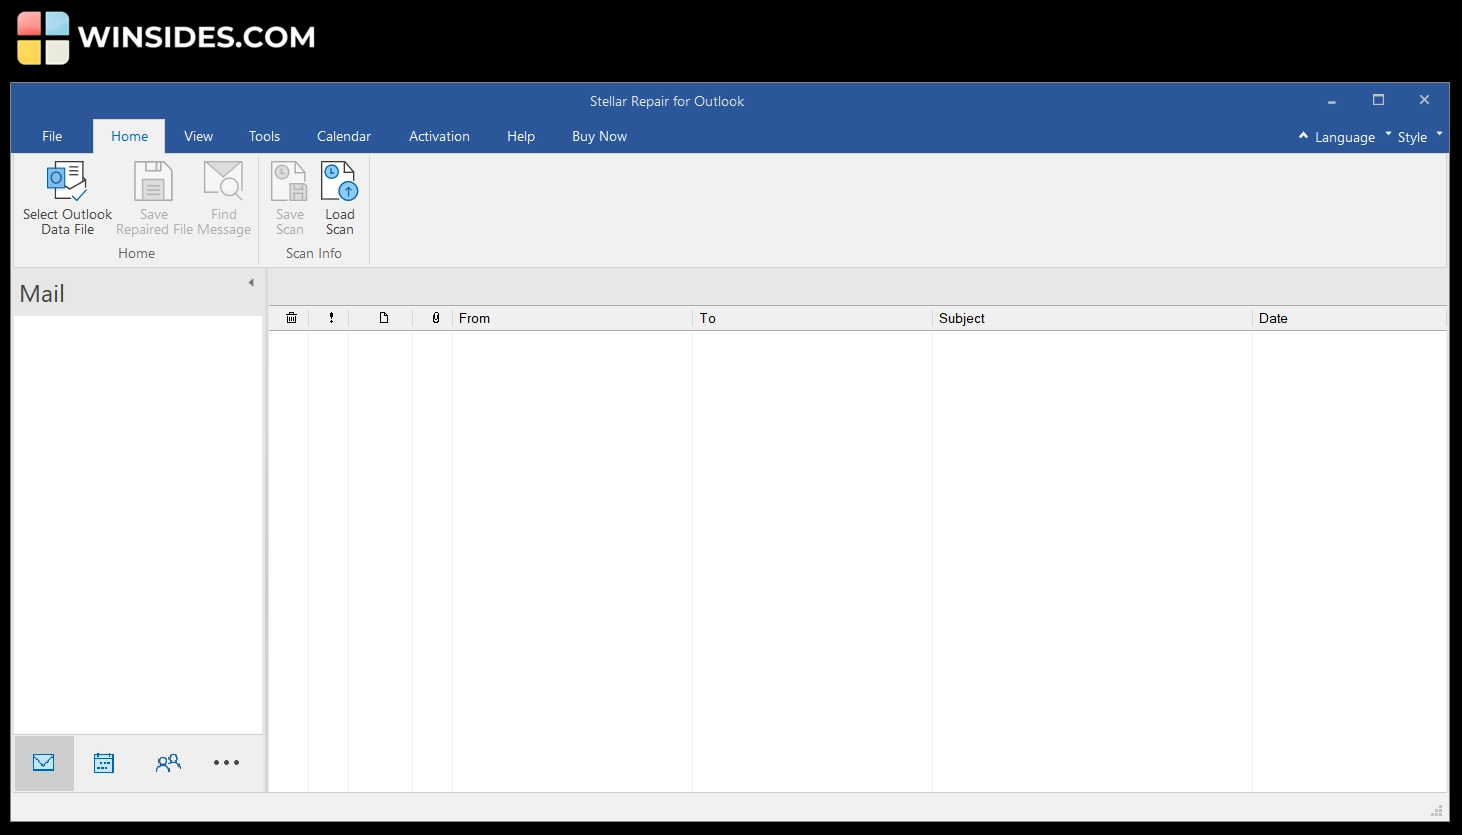Sort by item type page column
This screenshot has width=1462, height=835.
point(383,318)
